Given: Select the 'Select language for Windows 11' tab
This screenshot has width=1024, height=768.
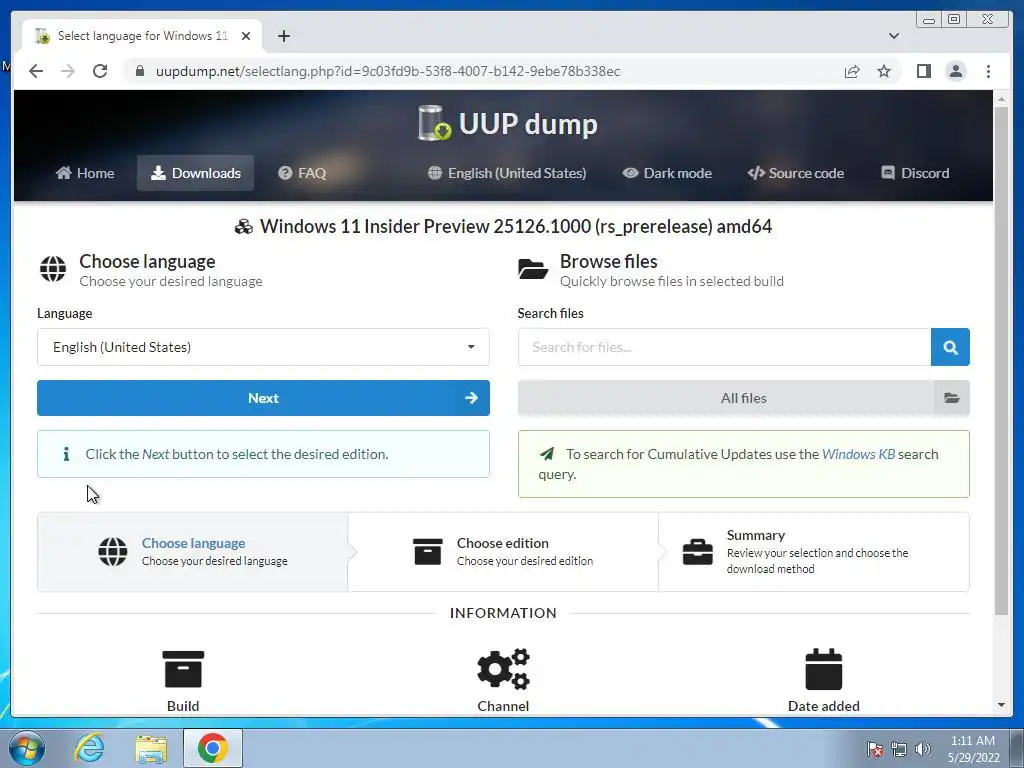Looking at the screenshot, I should click(x=142, y=36).
